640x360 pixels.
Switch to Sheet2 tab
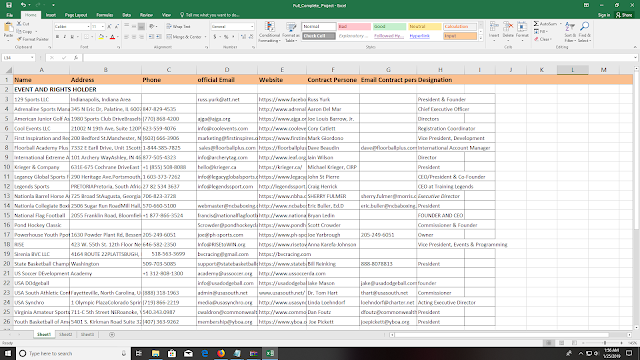pos(65,334)
